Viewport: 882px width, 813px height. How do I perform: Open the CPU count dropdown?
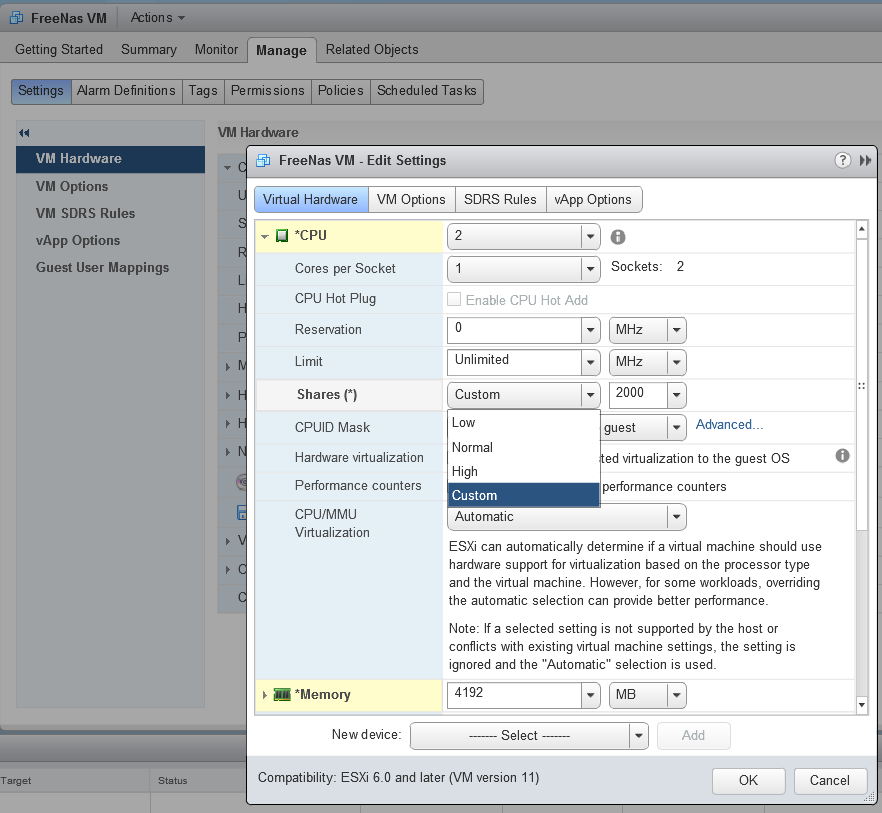pos(590,236)
